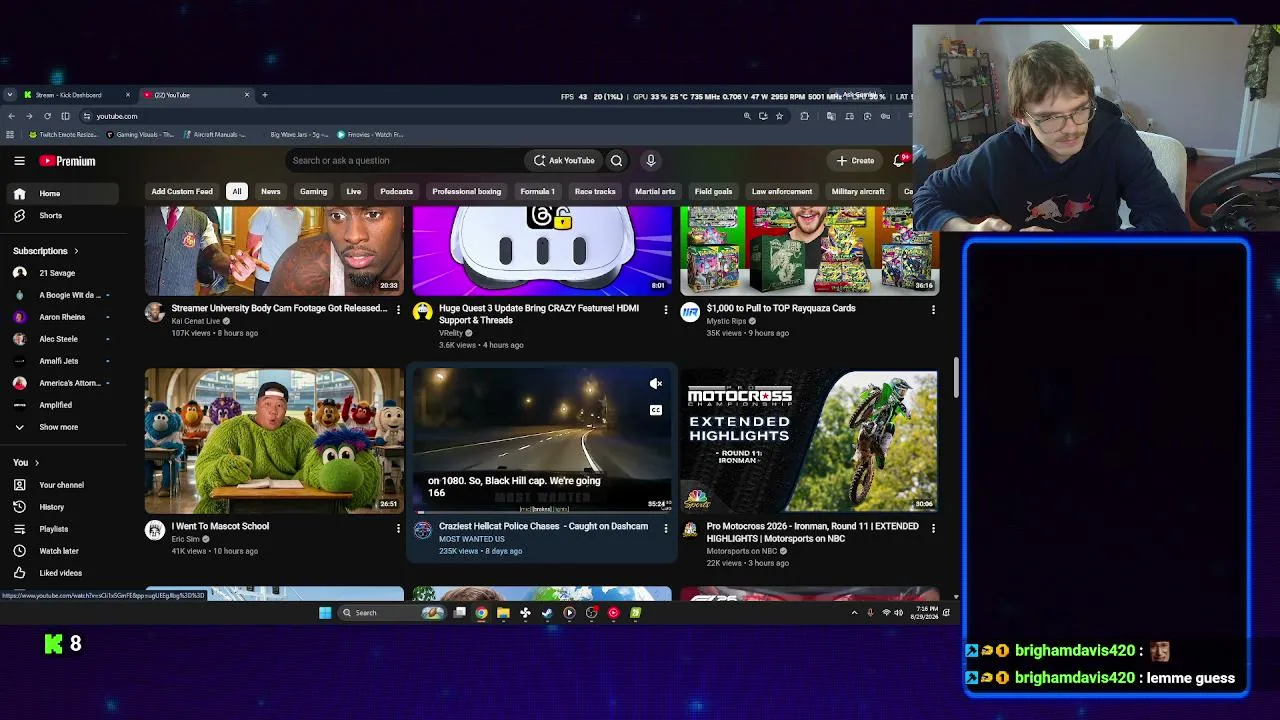
Task: Open more options for Huge Quest 3 Update video
Action: [x=666, y=310]
